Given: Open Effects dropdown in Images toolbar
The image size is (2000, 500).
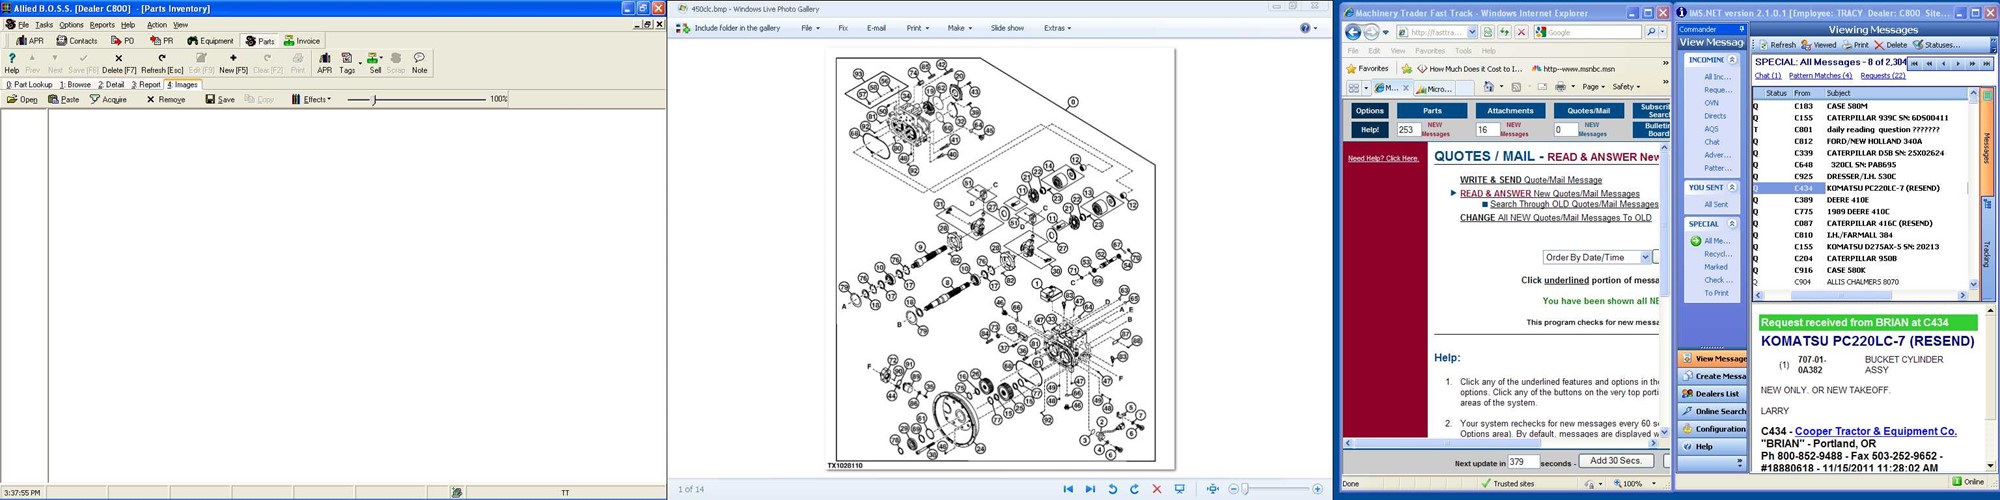Looking at the screenshot, I should click(x=311, y=99).
